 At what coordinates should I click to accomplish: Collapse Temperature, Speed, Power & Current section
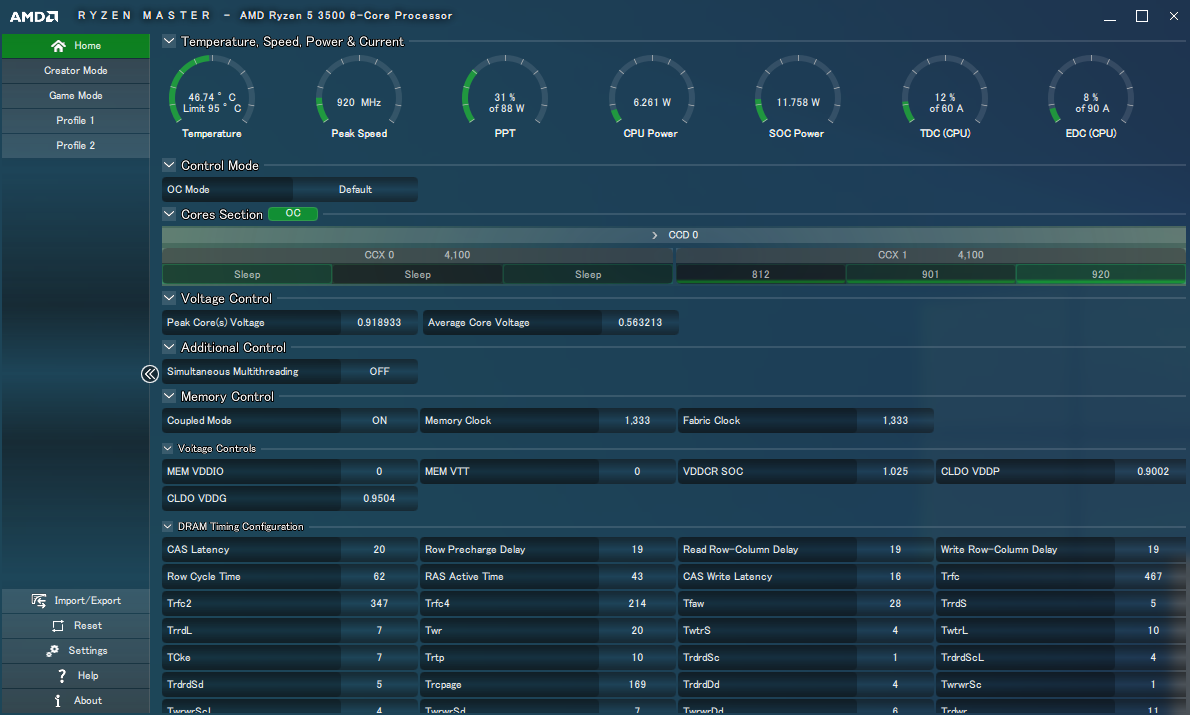169,42
